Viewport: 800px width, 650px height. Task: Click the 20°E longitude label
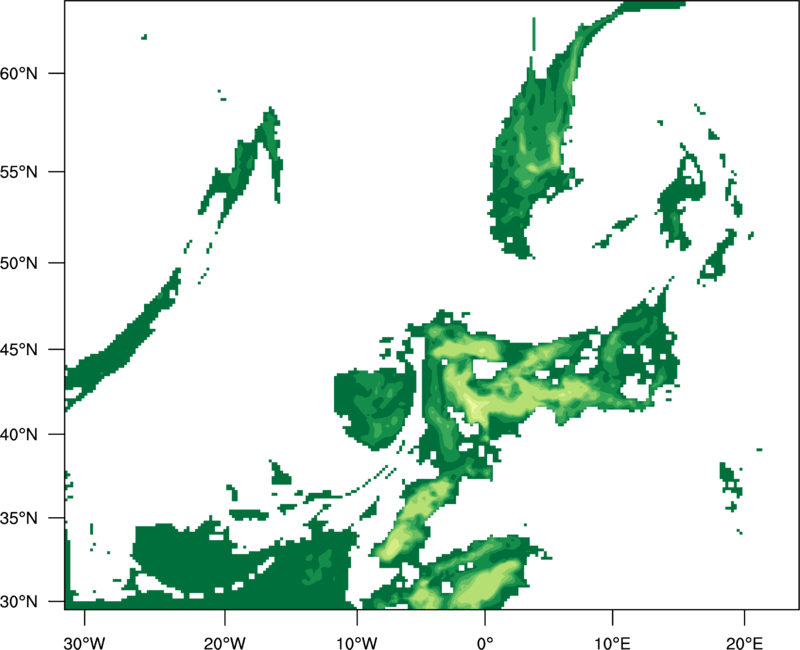click(744, 643)
